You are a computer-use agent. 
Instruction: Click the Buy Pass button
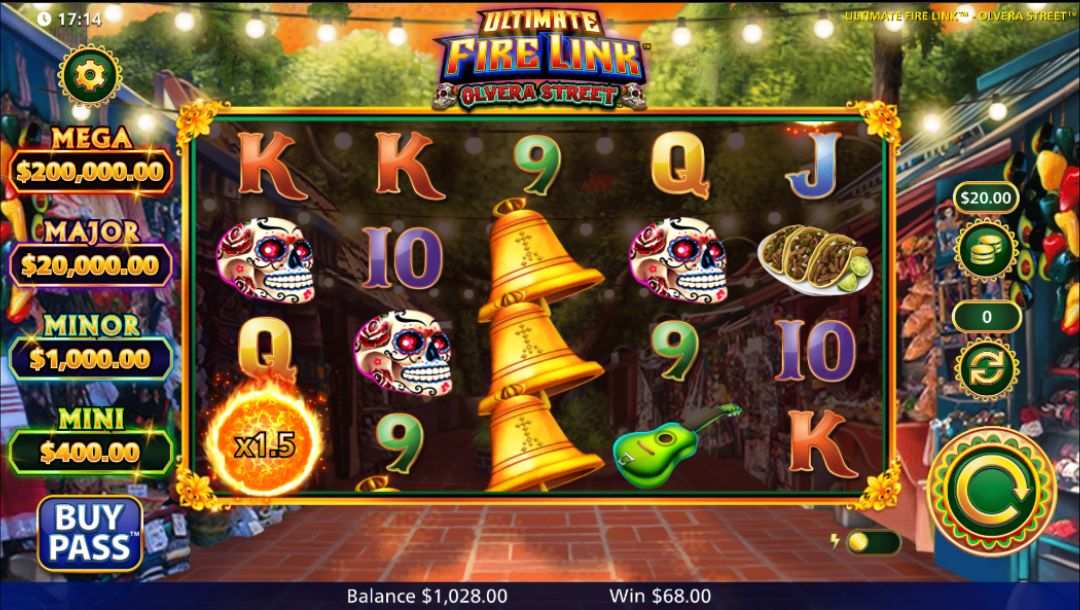point(90,534)
